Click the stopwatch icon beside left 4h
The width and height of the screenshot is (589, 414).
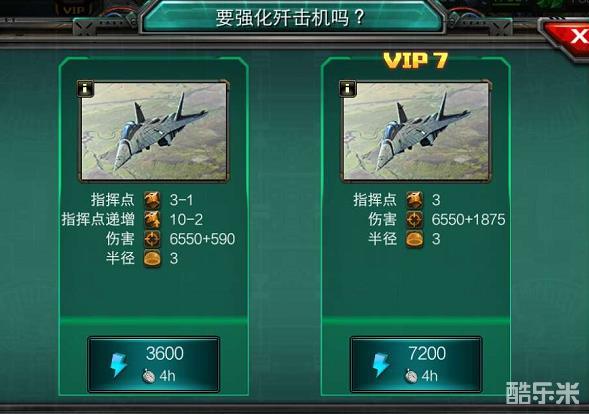[149, 376]
